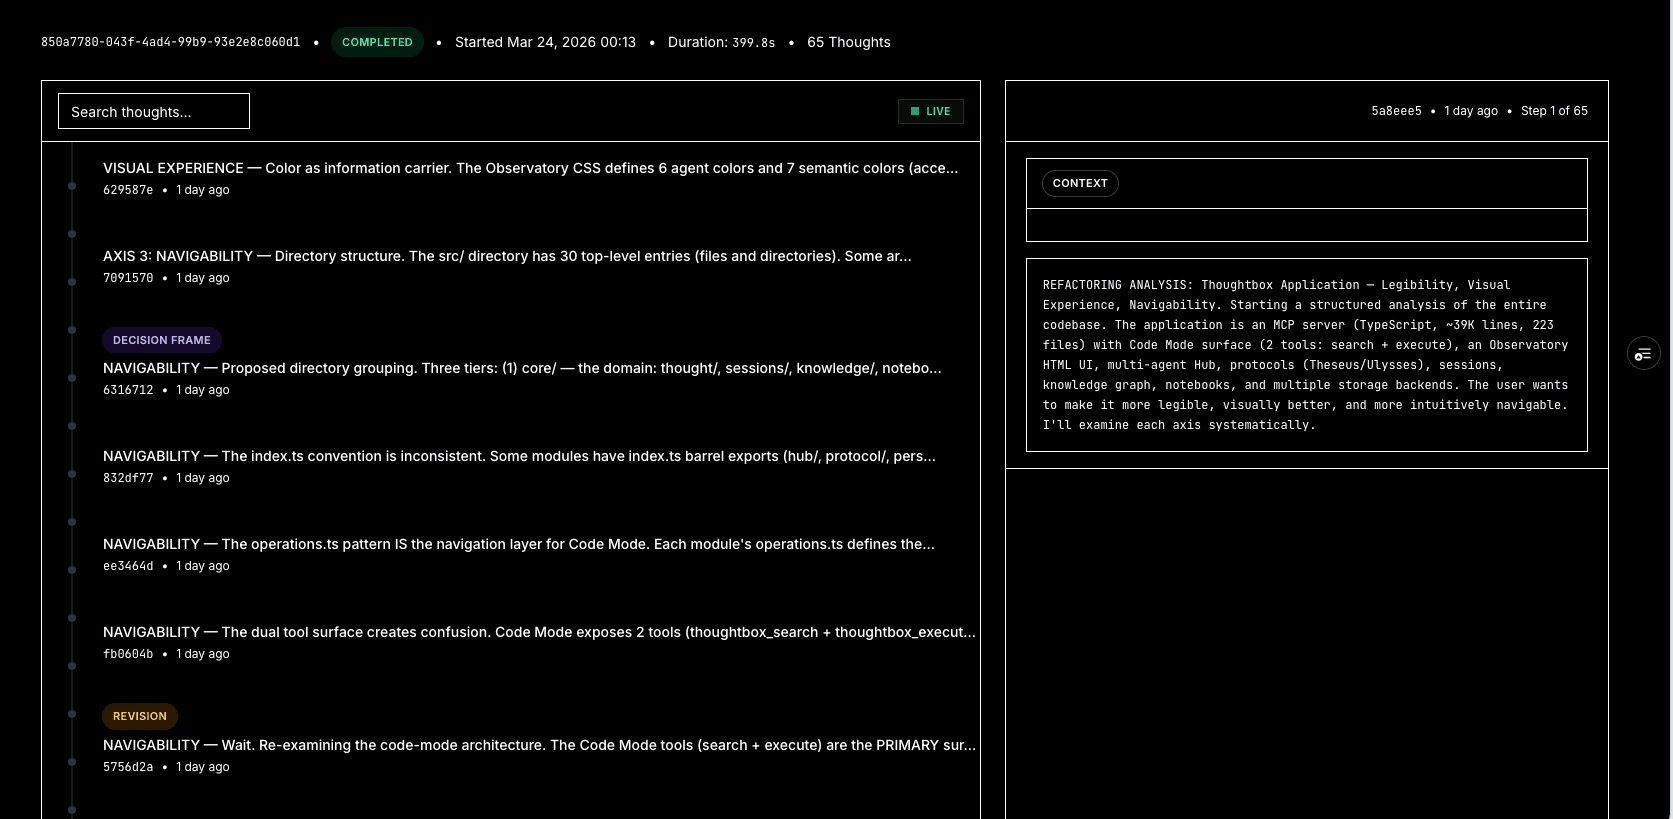Click session ID 850a7780-043f-4ad4-99b9-93e2e8c060d1
The width and height of the screenshot is (1673, 819).
[x=170, y=42]
